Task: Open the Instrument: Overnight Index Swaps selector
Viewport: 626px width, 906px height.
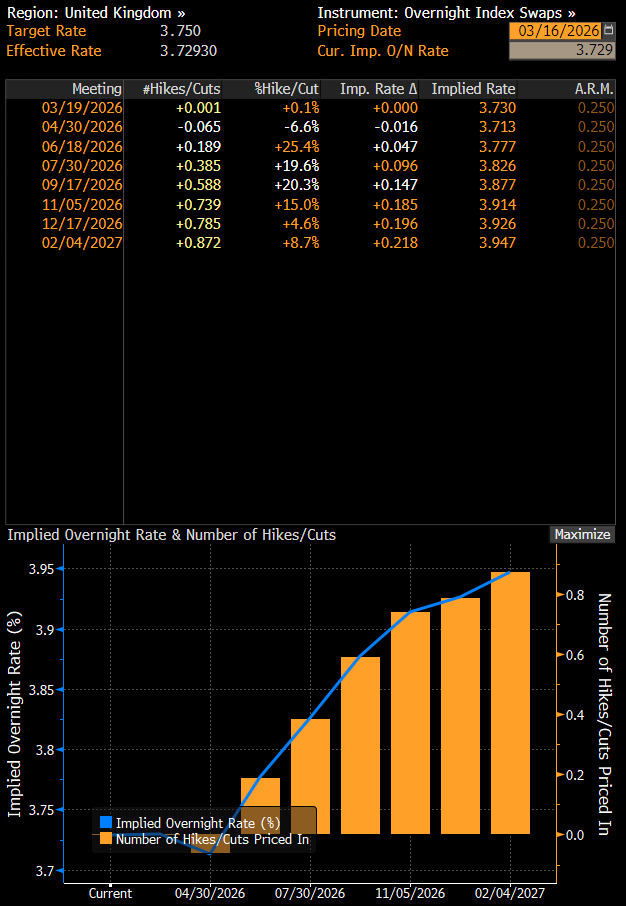Action: pyautogui.click(x=446, y=13)
